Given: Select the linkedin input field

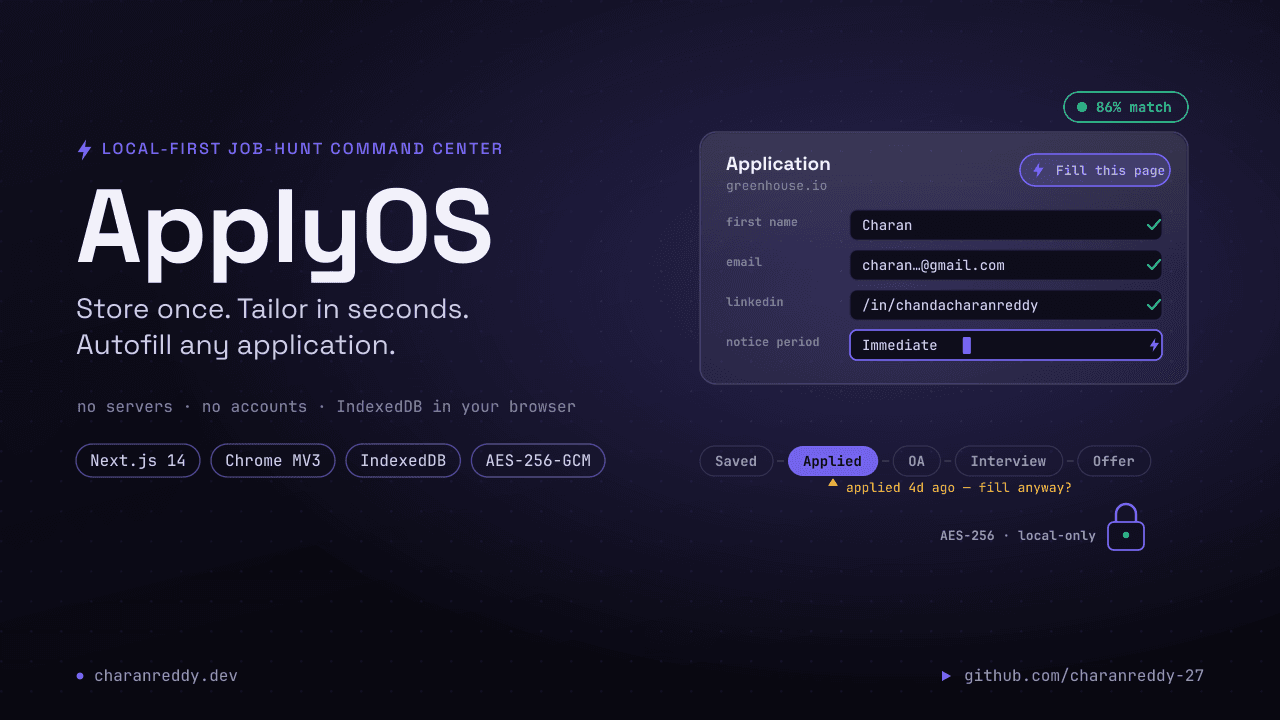Looking at the screenshot, I should 1006,305.
